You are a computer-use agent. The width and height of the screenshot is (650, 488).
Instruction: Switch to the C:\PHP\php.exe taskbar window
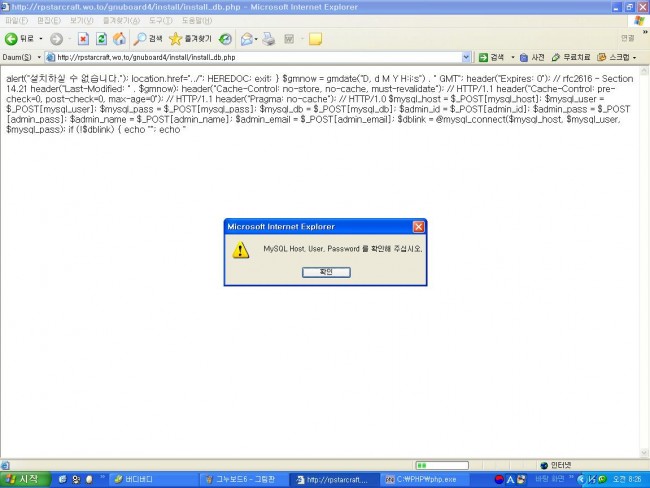click(424, 480)
